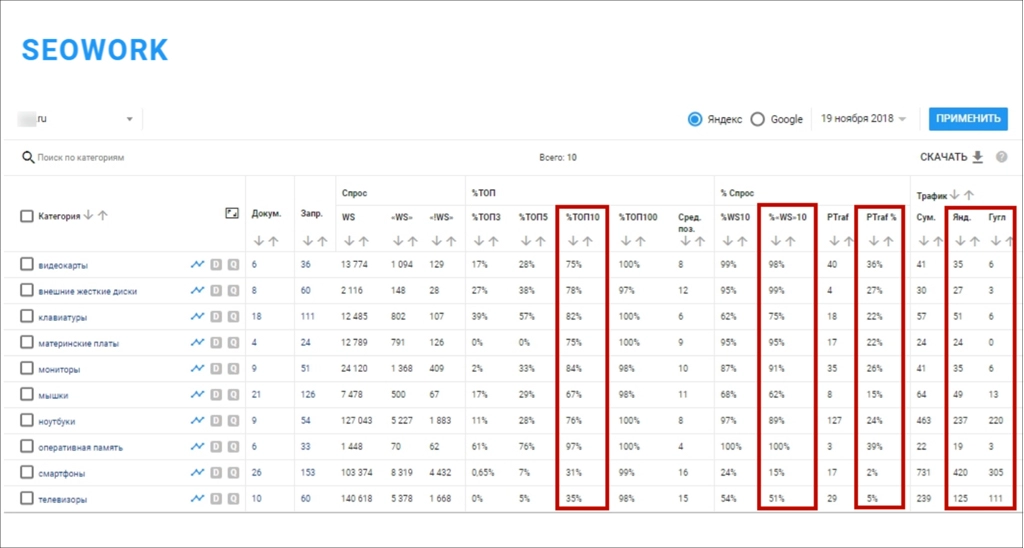Check the клавиатуры row checkbox
This screenshot has height=548, width=1024.
pos(27,317)
